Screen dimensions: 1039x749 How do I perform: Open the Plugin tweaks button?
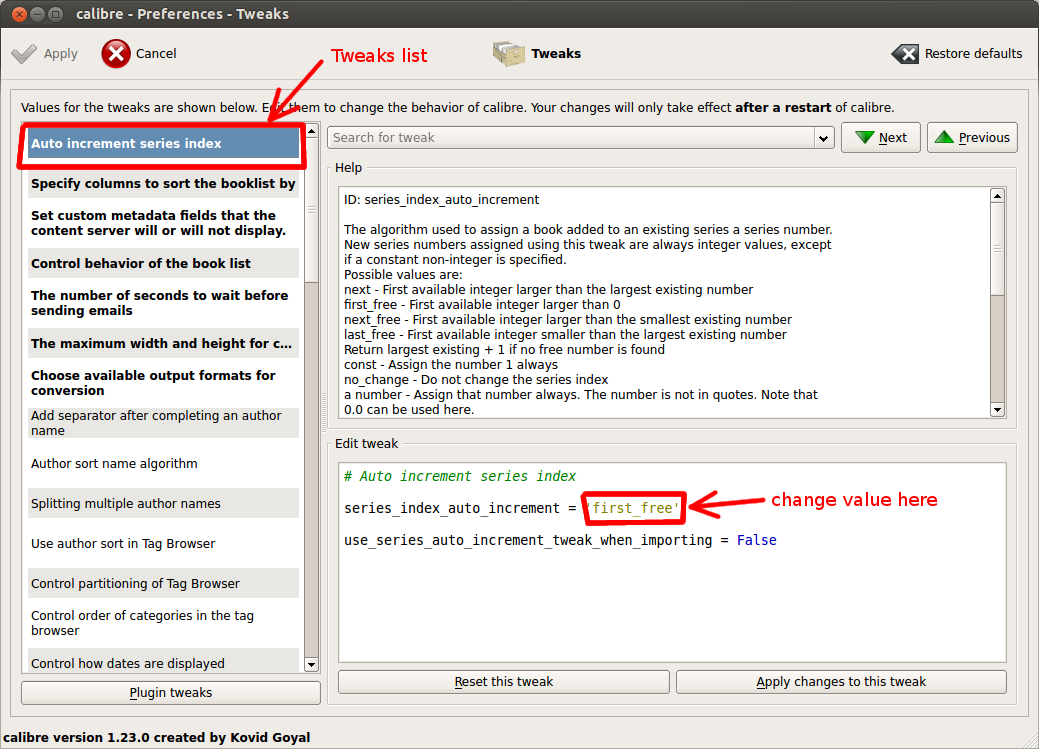pyautogui.click(x=171, y=693)
